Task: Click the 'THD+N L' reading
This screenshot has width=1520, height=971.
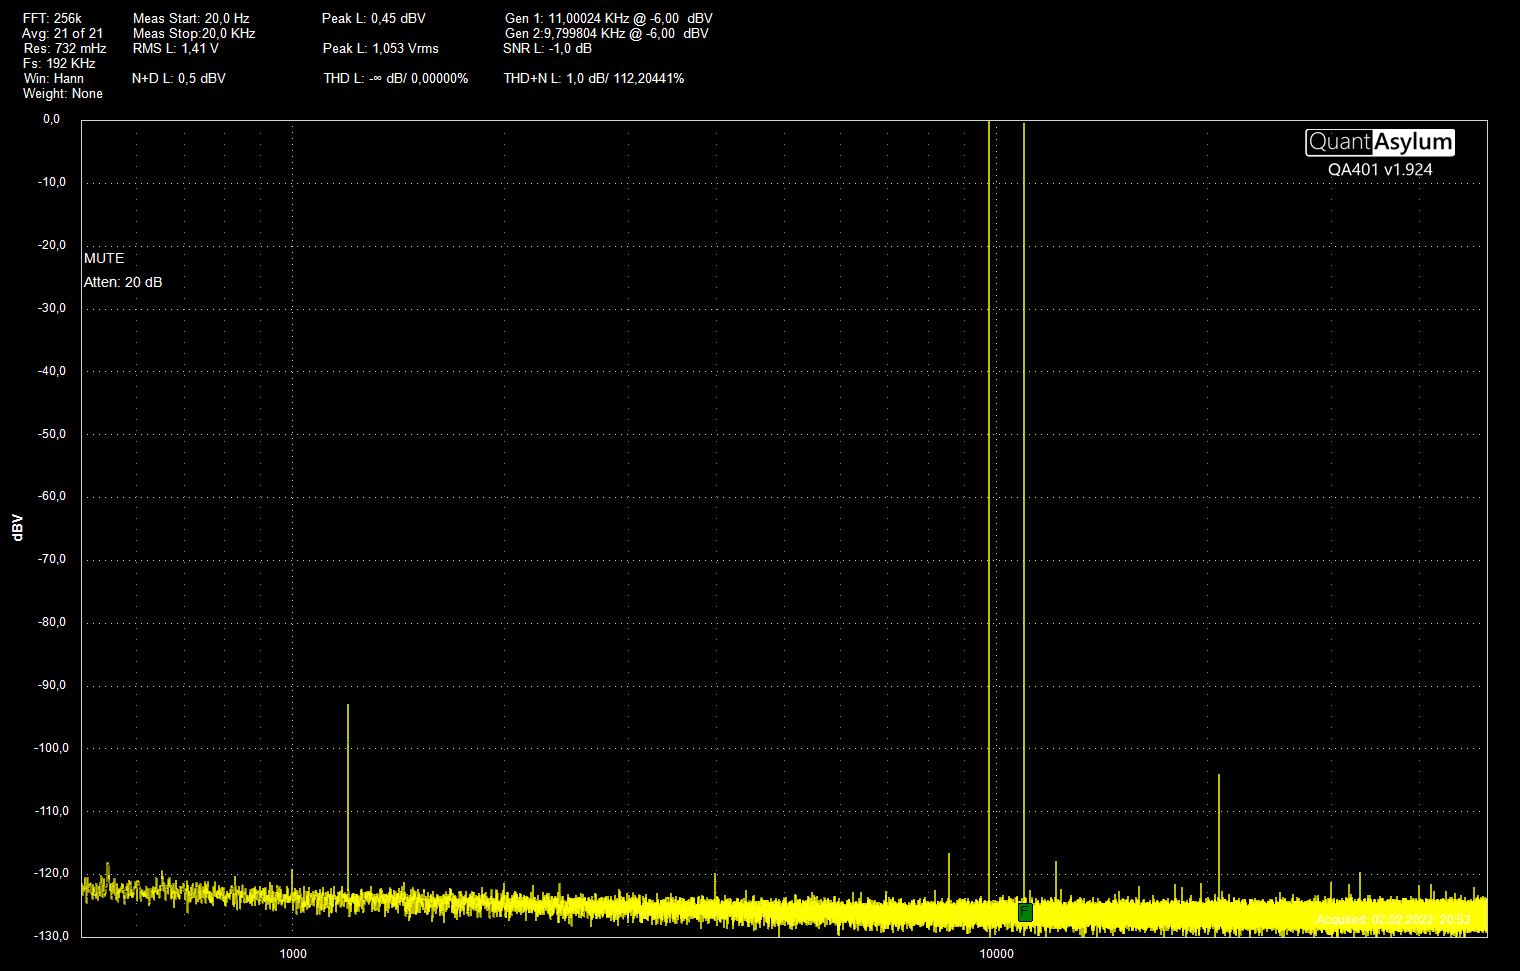Action: tap(594, 79)
